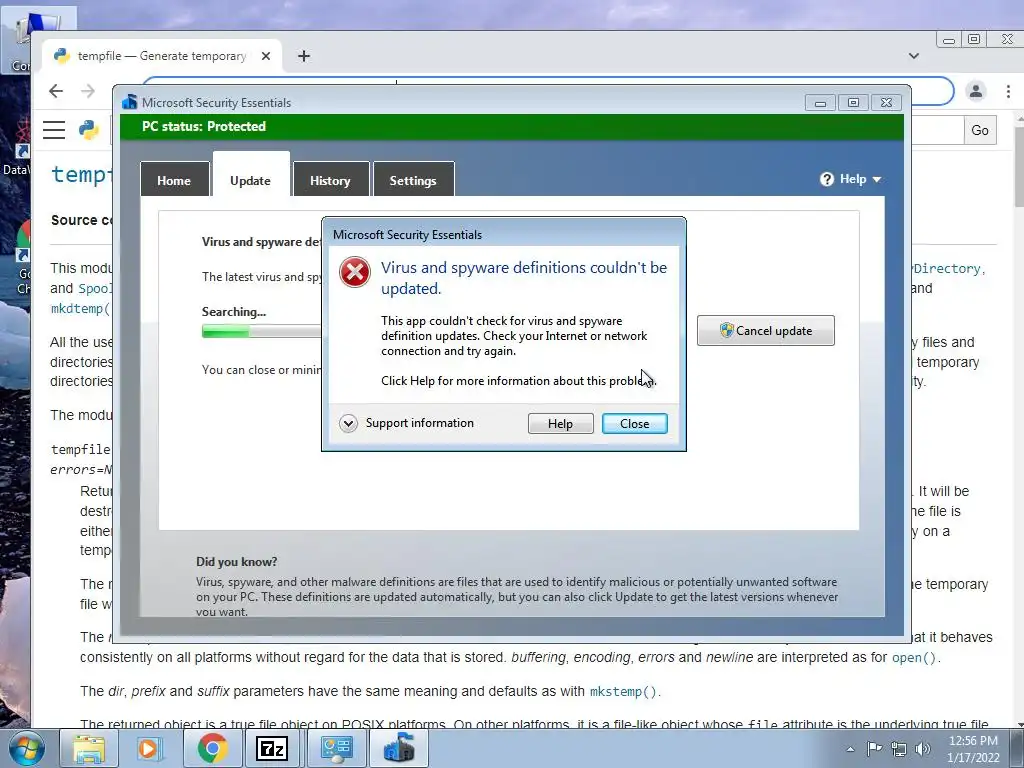Click red error X icon in dialog
The width and height of the screenshot is (1024, 768).
[355, 272]
